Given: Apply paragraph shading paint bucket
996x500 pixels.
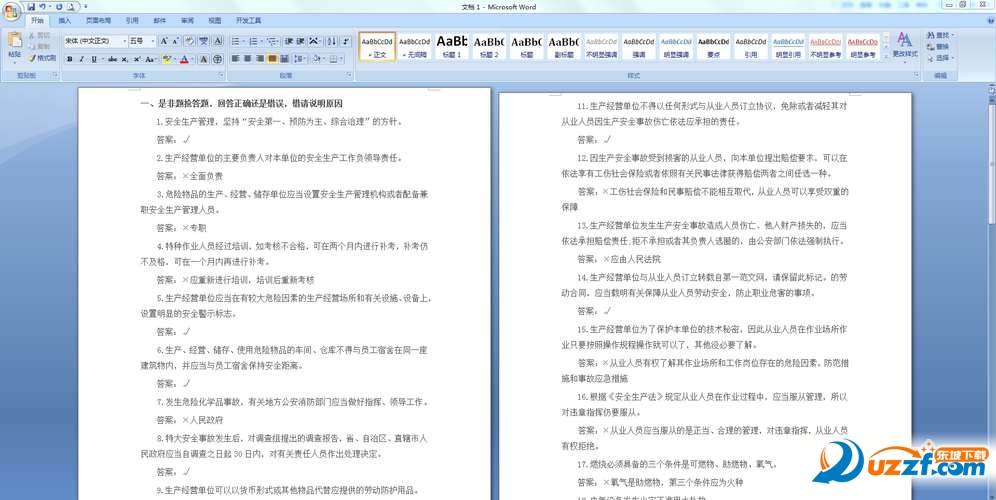Looking at the screenshot, I should 316,59.
